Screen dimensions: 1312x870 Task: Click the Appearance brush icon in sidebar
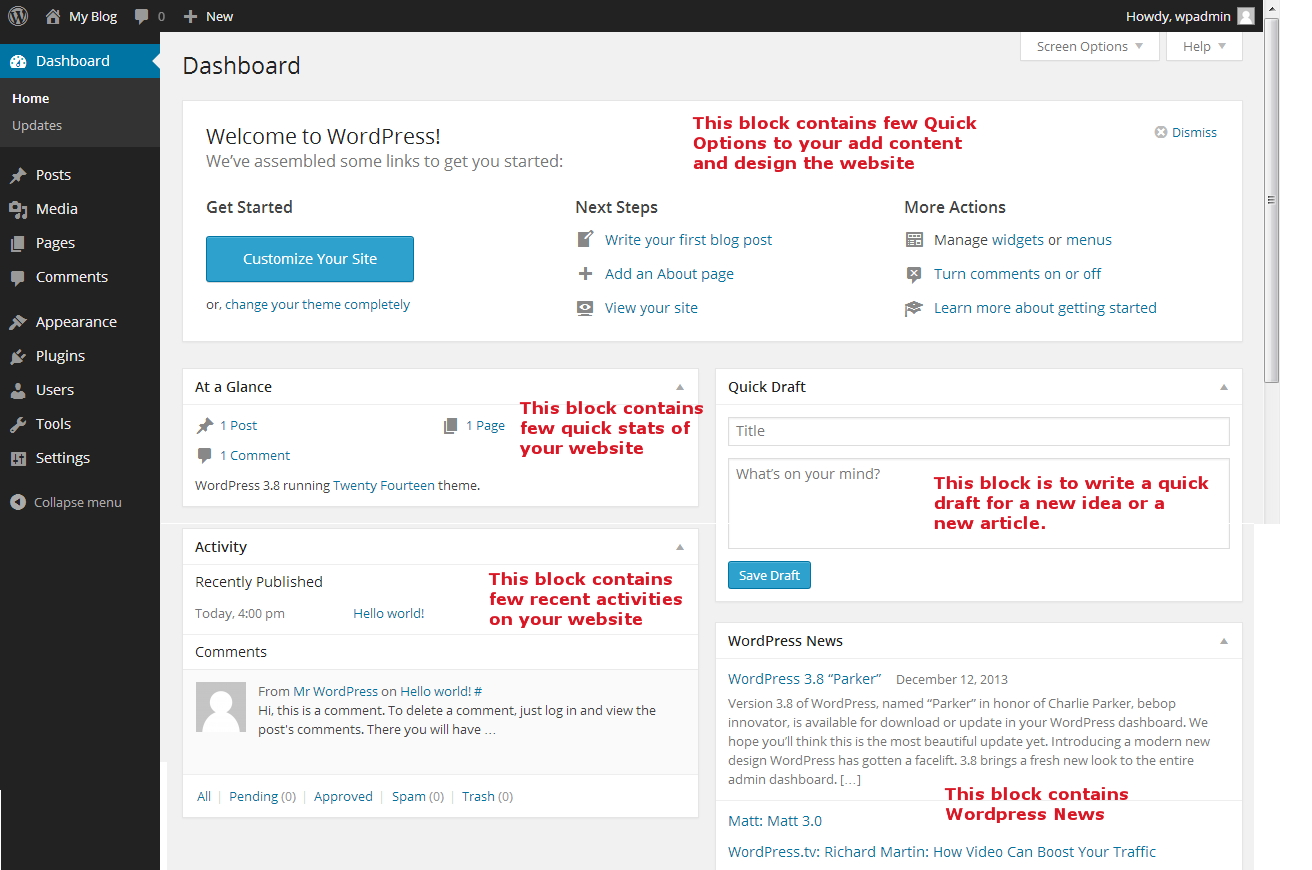coord(18,322)
